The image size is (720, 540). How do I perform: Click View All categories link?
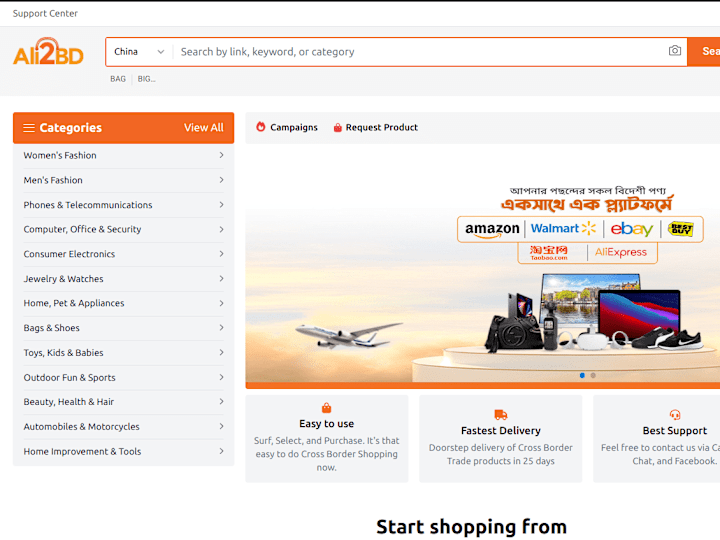(x=203, y=128)
